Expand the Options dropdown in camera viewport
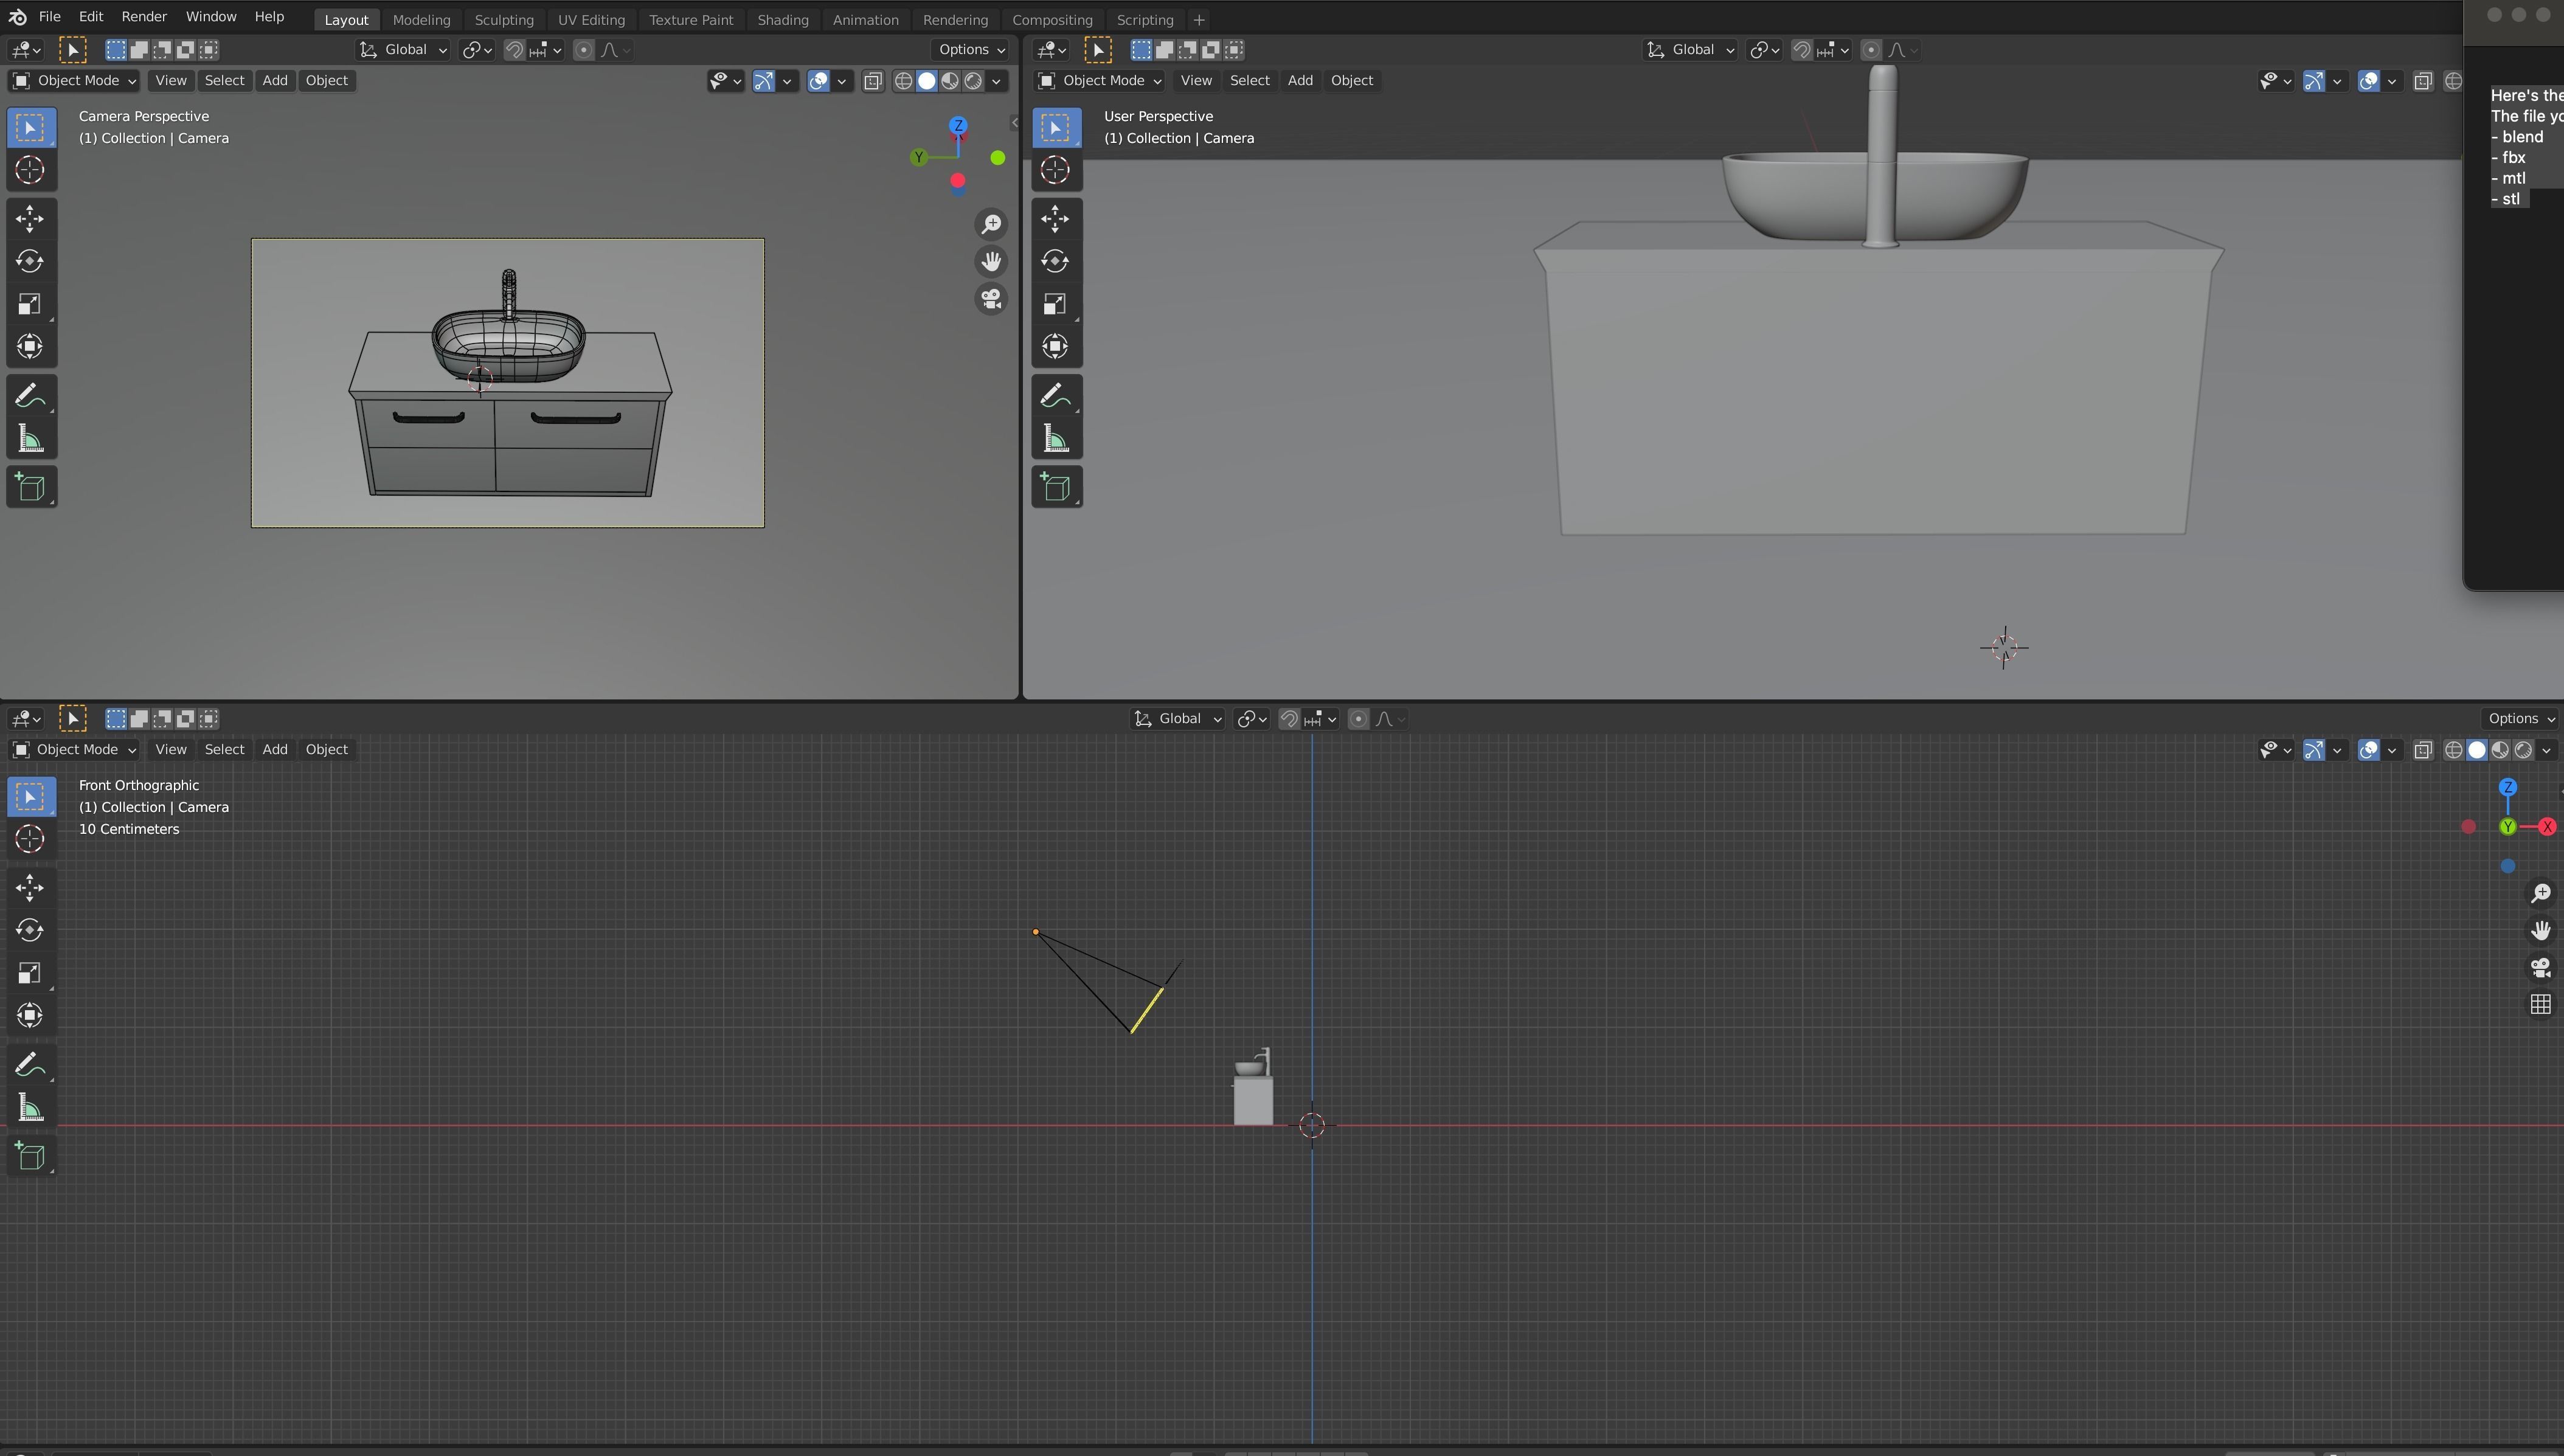Viewport: 2564px width, 1456px height. (971, 50)
